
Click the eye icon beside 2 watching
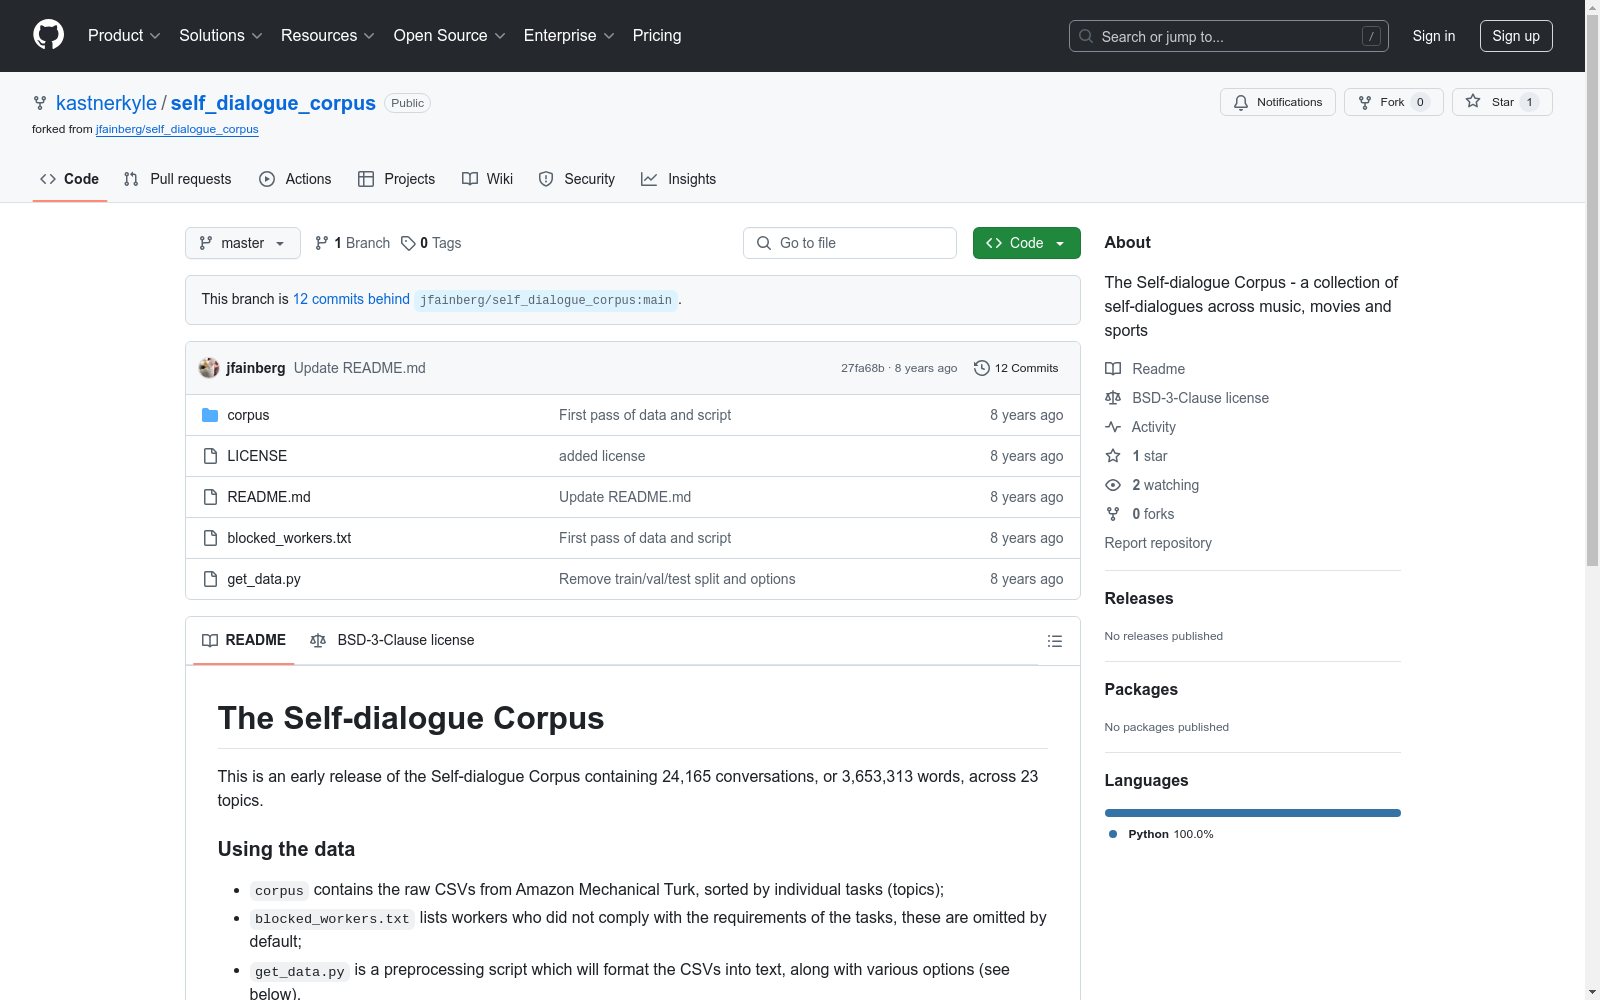(1113, 485)
